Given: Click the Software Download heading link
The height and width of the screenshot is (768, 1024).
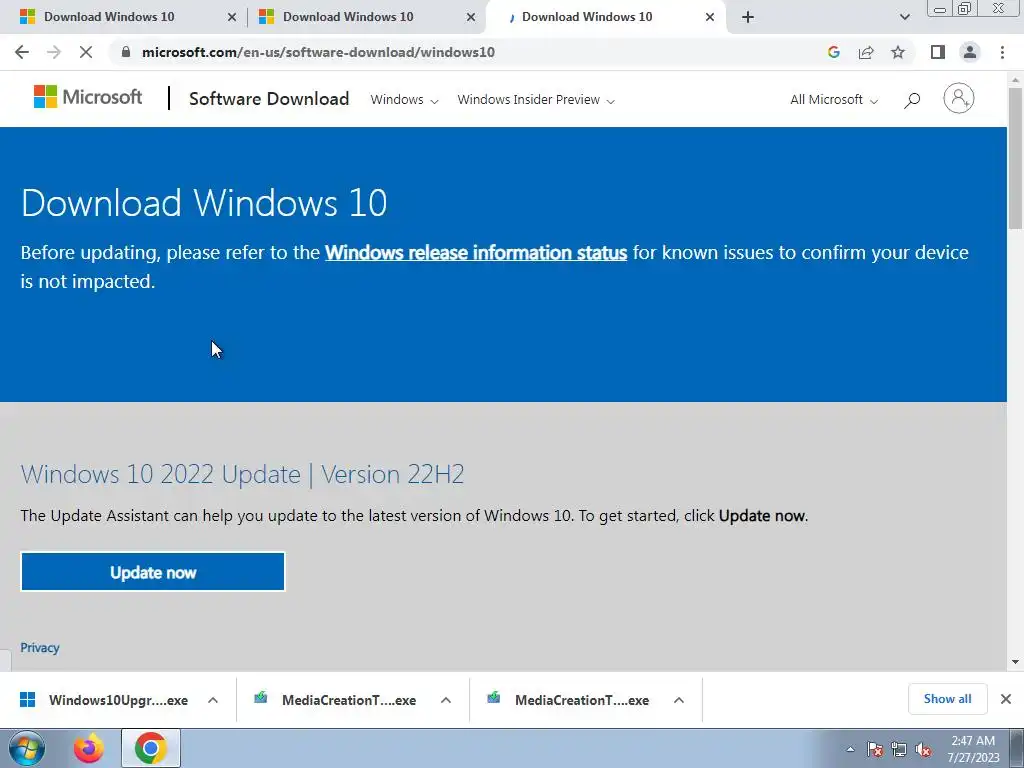Looking at the screenshot, I should (x=269, y=99).
